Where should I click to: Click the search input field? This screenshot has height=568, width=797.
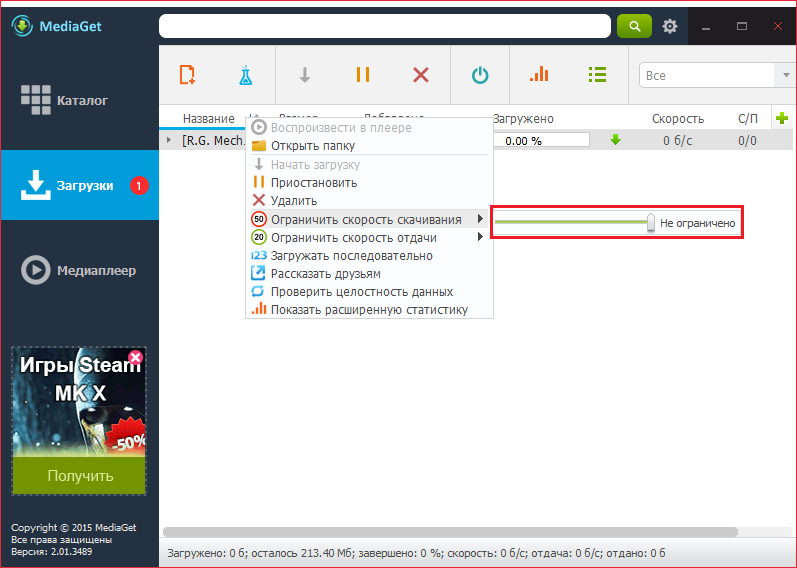(385, 26)
